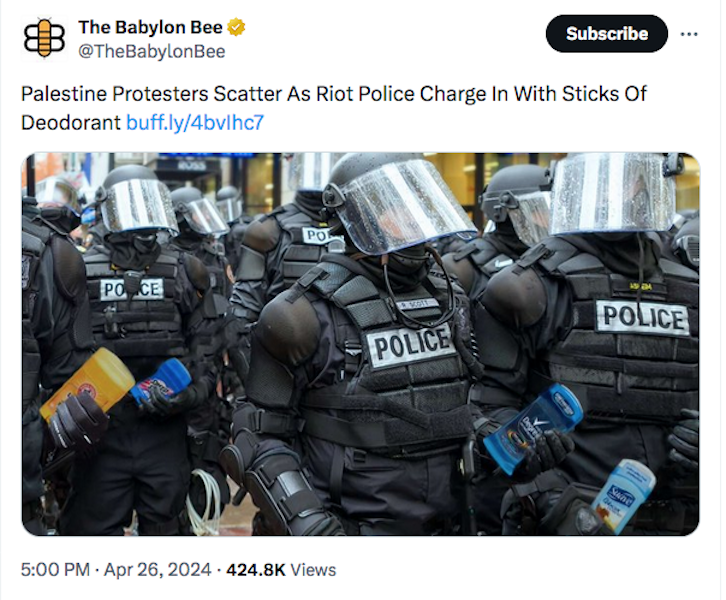
Task: Click the center officer's POLICE patch
Action: click(x=410, y=344)
